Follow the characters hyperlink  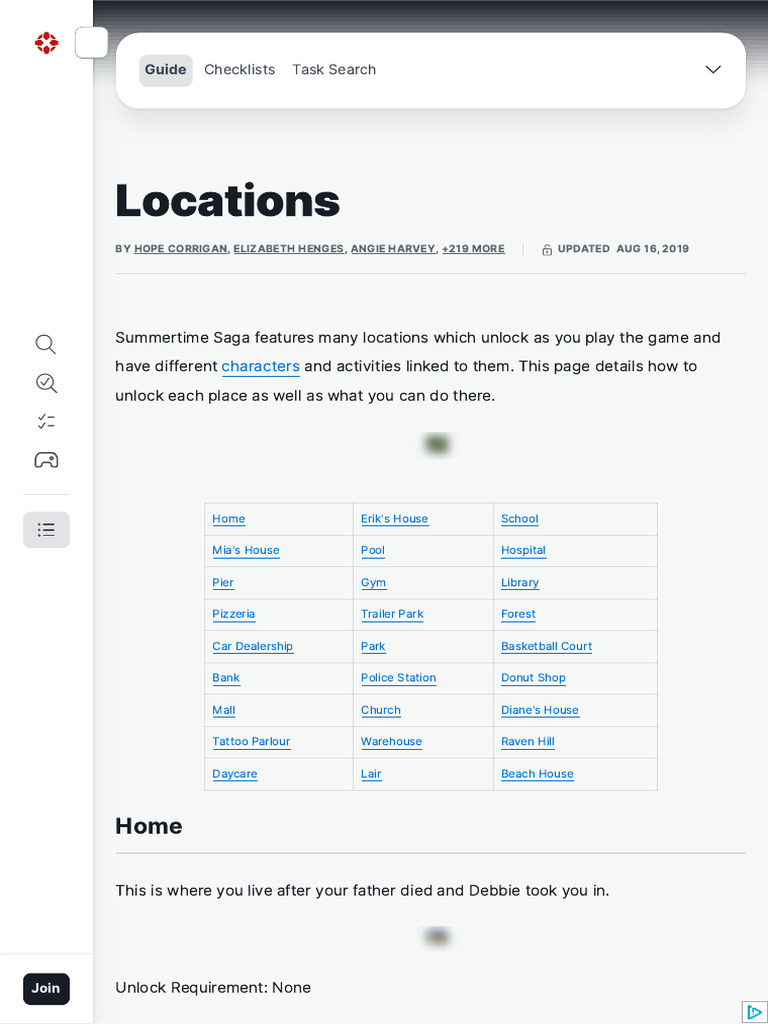click(x=260, y=367)
